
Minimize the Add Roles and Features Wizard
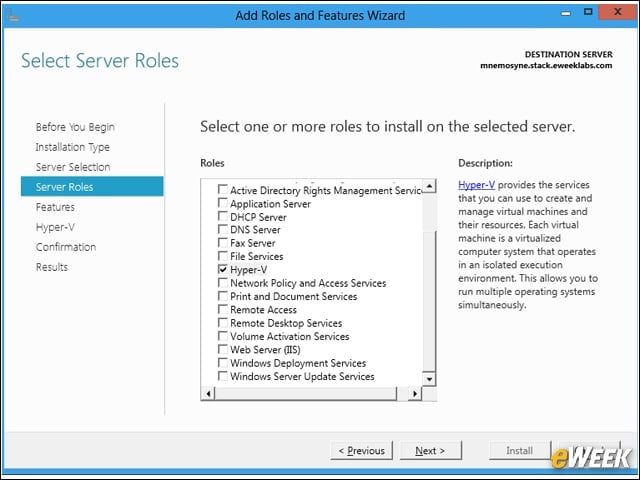566,13
